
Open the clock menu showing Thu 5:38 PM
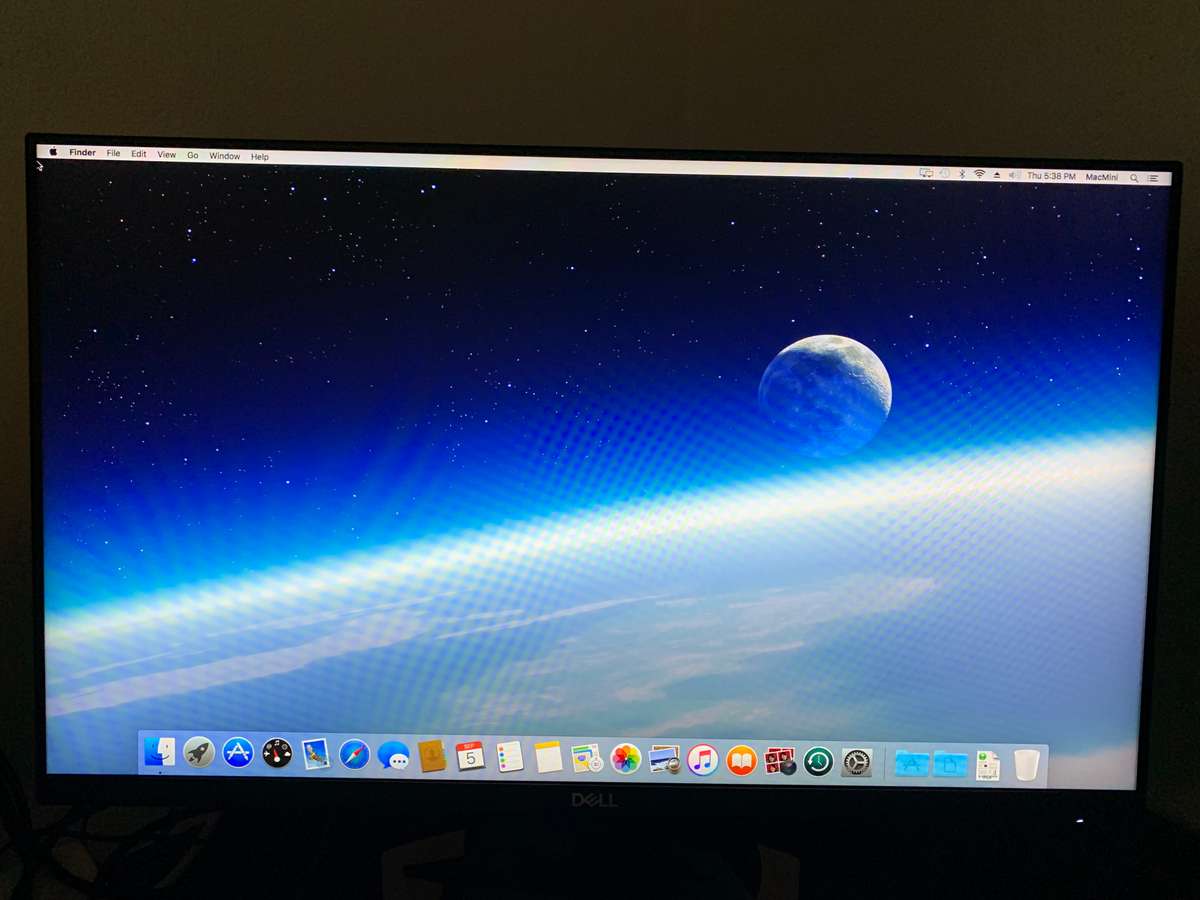tap(1050, 176)
